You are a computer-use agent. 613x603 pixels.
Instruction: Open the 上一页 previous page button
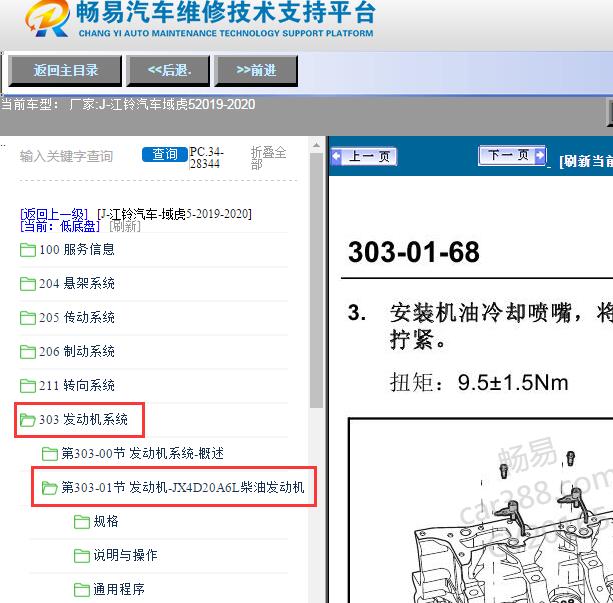pos(364,157)
